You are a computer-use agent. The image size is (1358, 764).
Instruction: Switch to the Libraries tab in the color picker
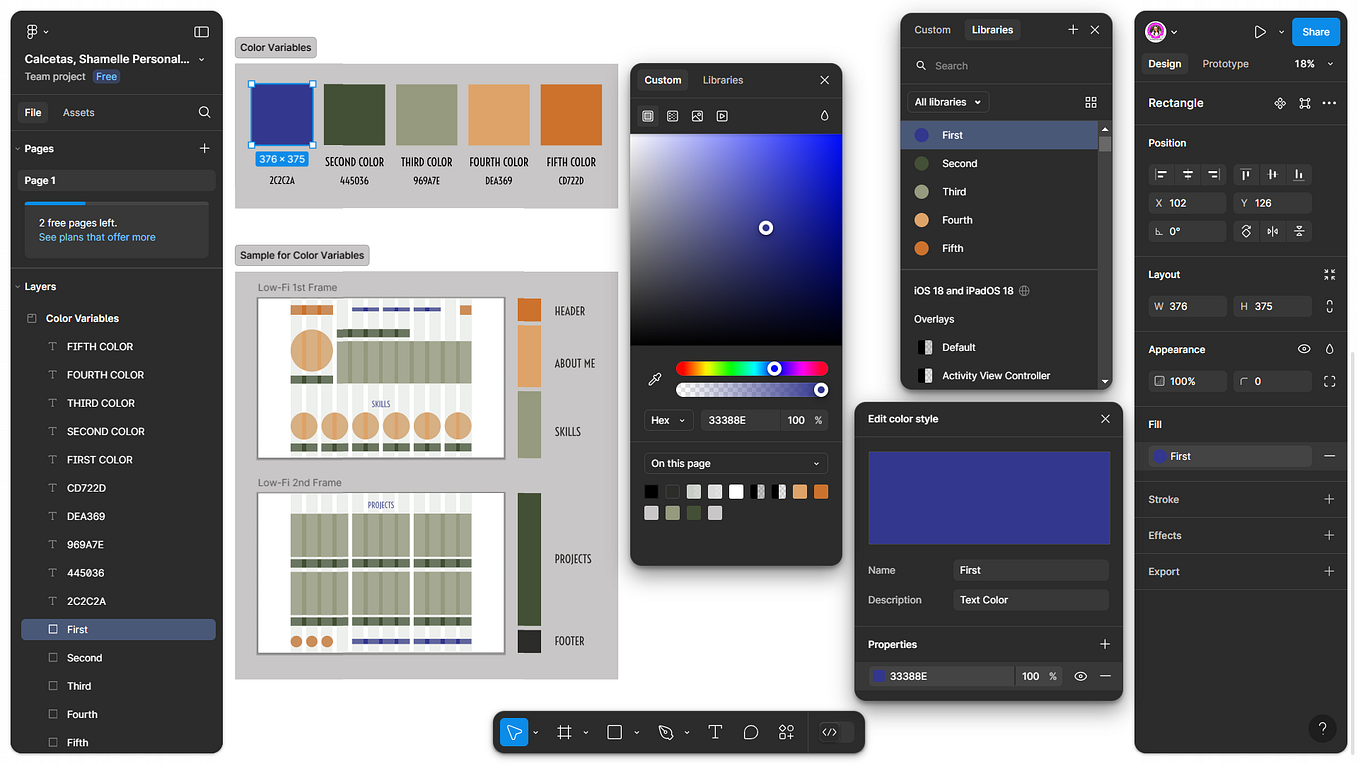722,80
